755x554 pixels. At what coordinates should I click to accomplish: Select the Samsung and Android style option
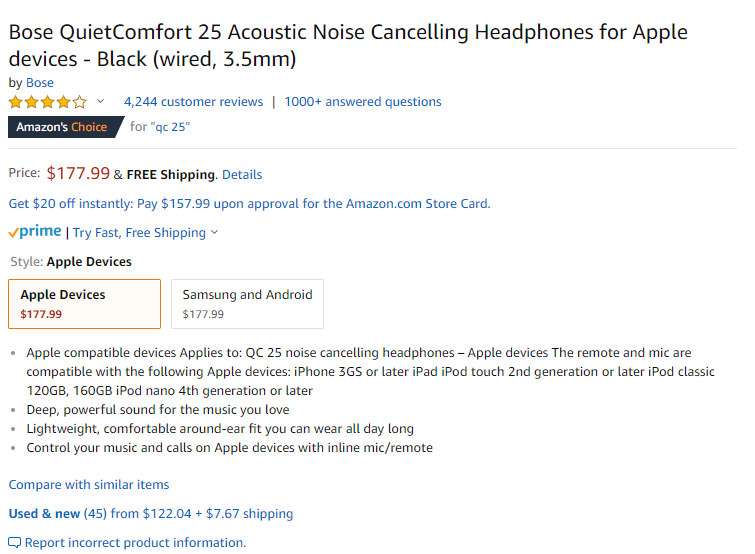(247, 304)
